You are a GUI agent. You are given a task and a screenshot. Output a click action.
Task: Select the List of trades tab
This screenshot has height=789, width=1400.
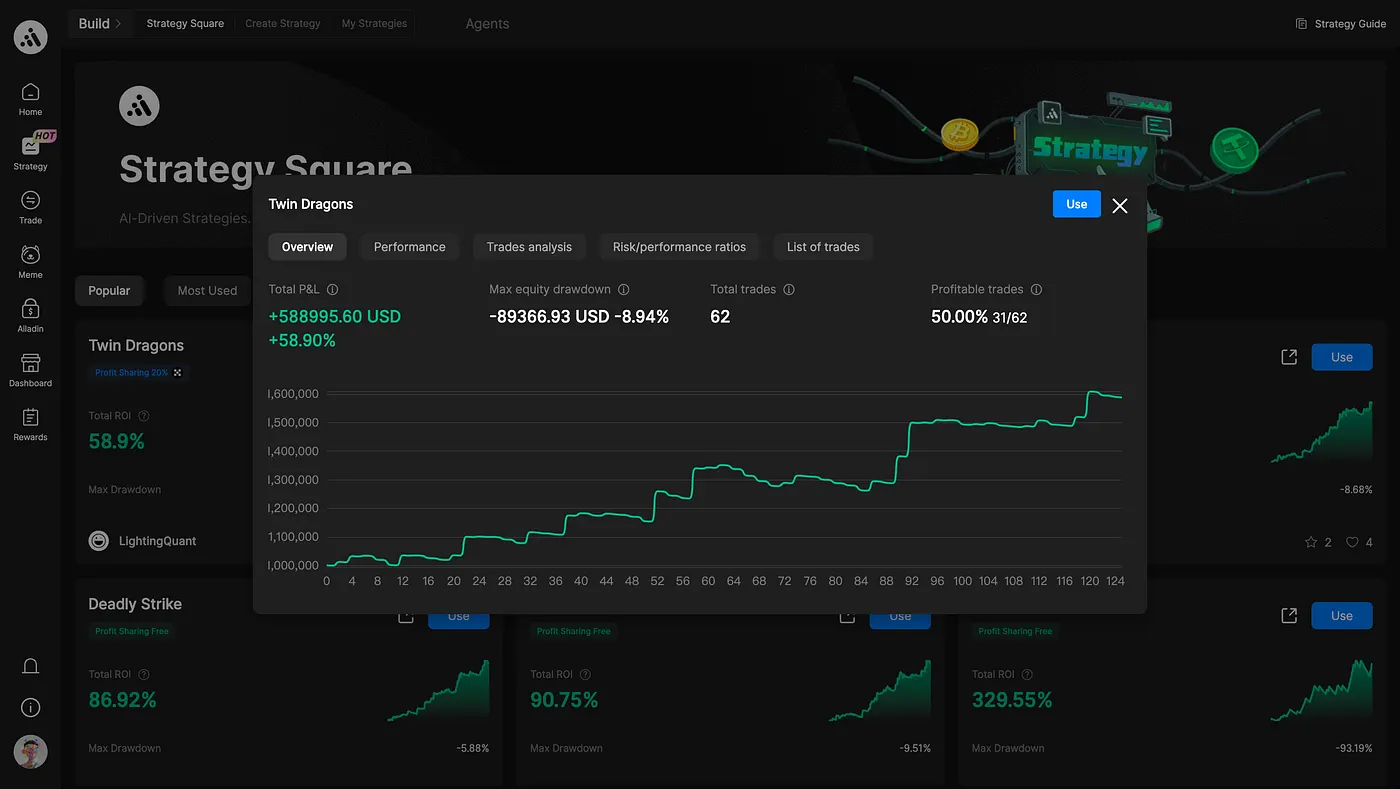click(823, 247)
